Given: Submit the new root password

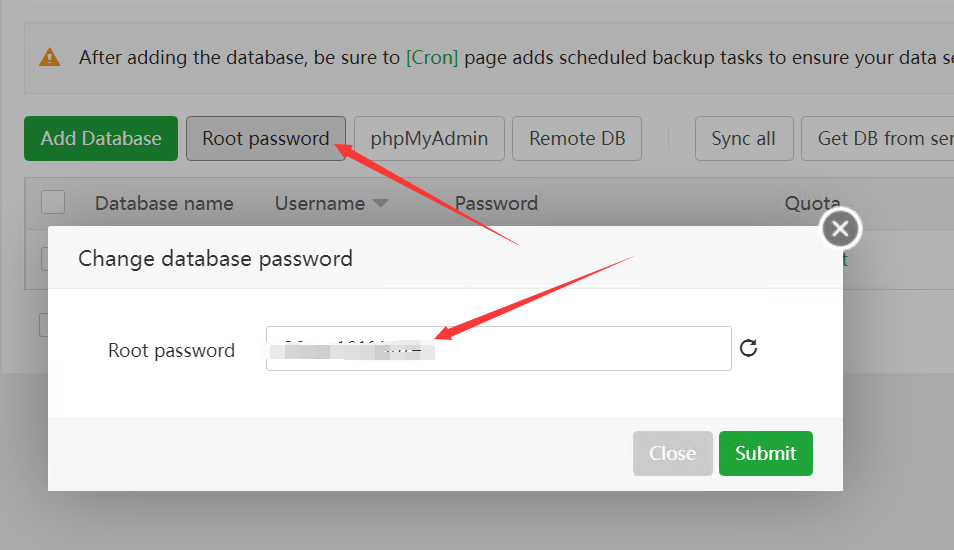Looking at the screenshot, I should [x=765, y=453].
